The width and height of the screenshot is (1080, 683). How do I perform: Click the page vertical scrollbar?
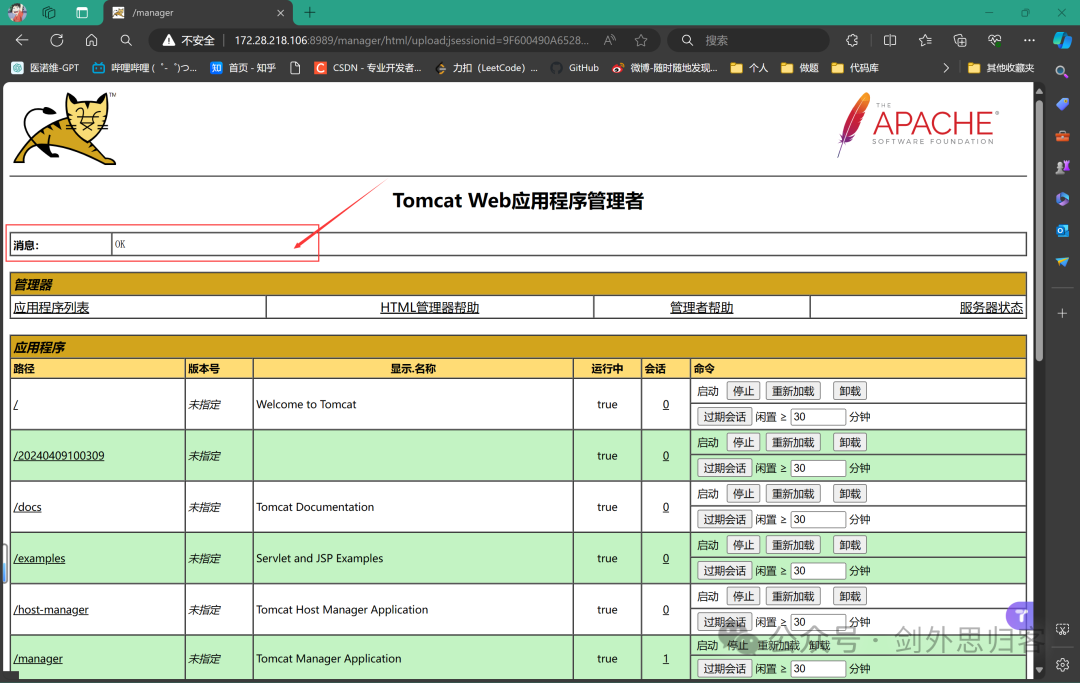[x=1039, y=231]
